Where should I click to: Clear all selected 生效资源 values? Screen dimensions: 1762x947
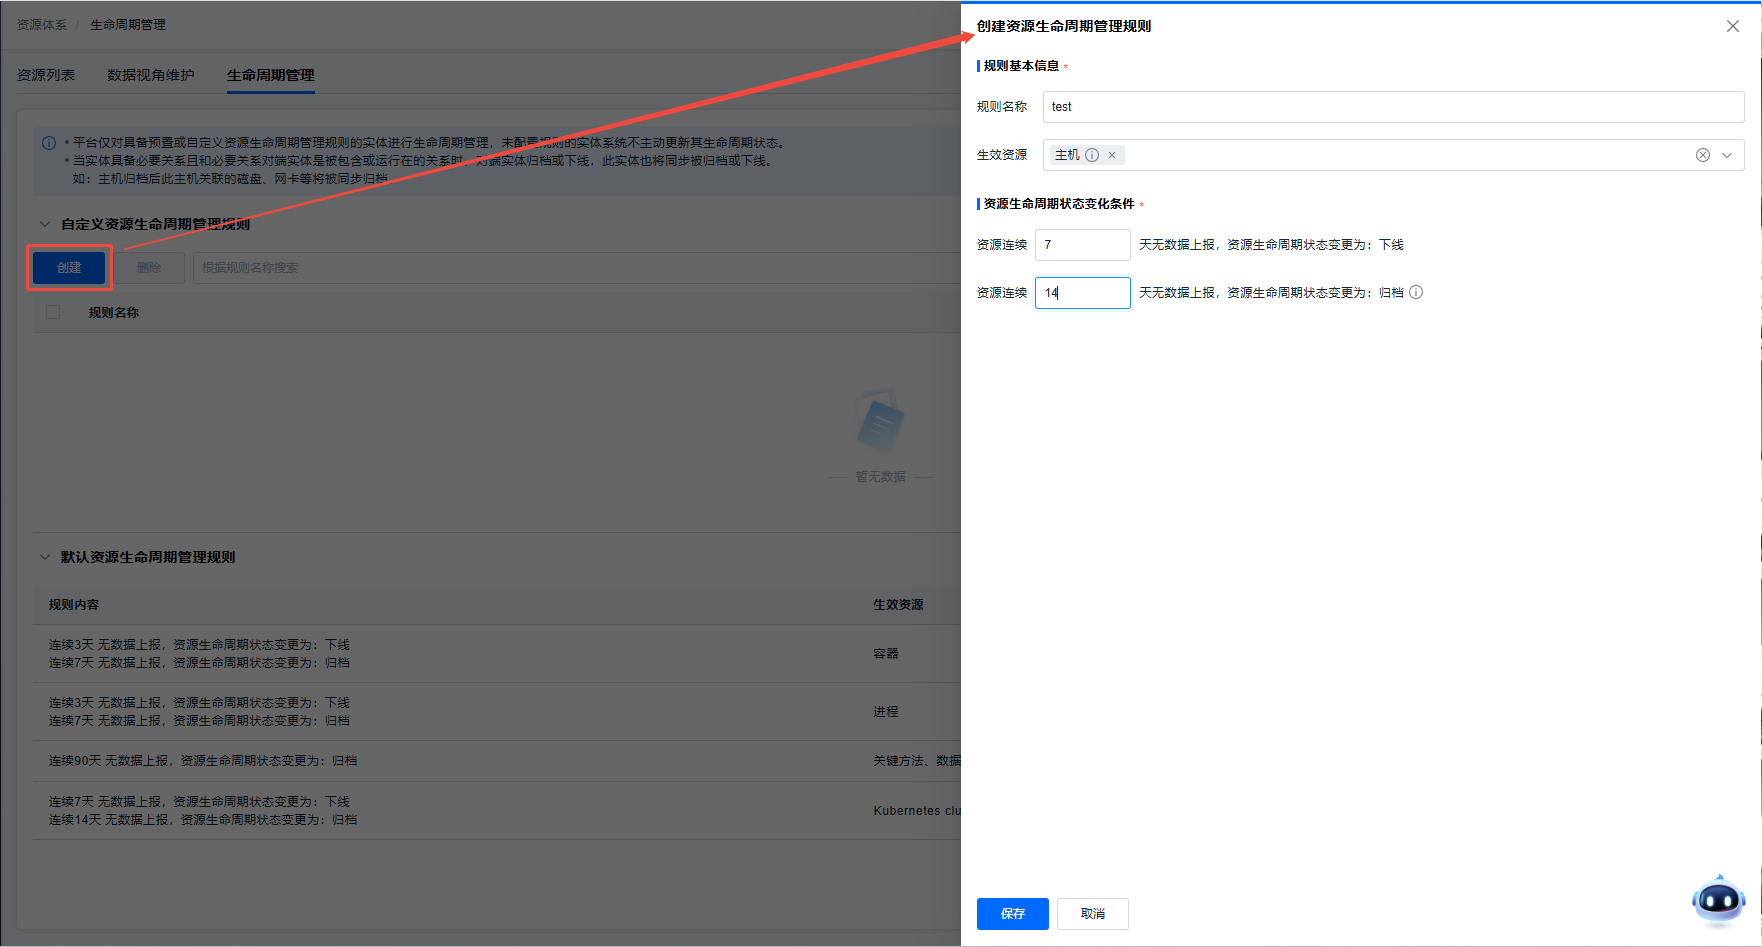[x=1702, y=155]
